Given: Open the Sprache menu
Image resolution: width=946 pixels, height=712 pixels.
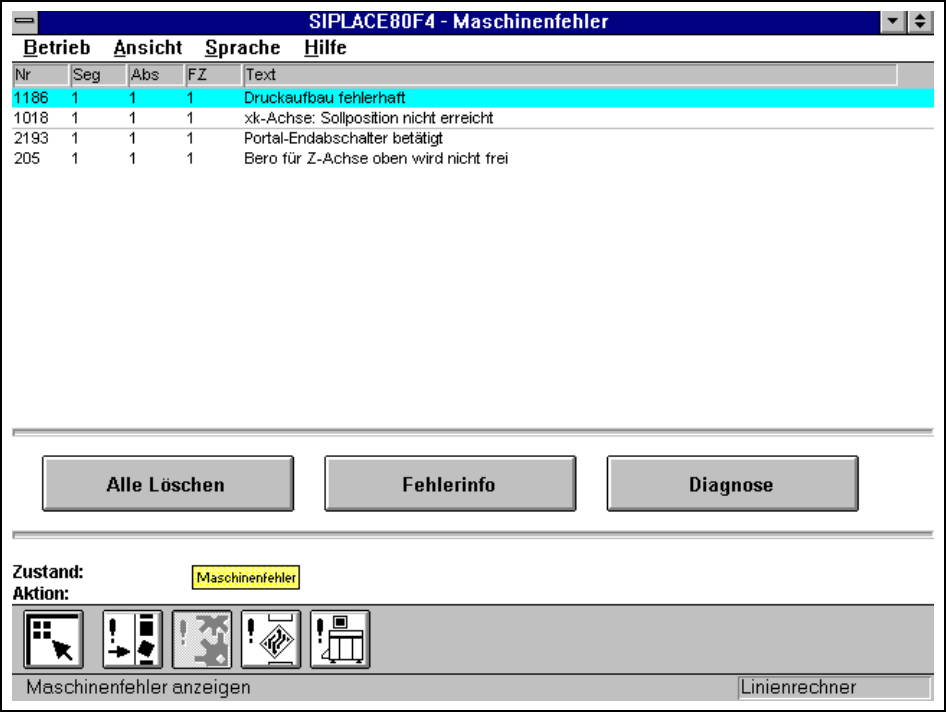Looking at the screenshot, I should (243, 47).
